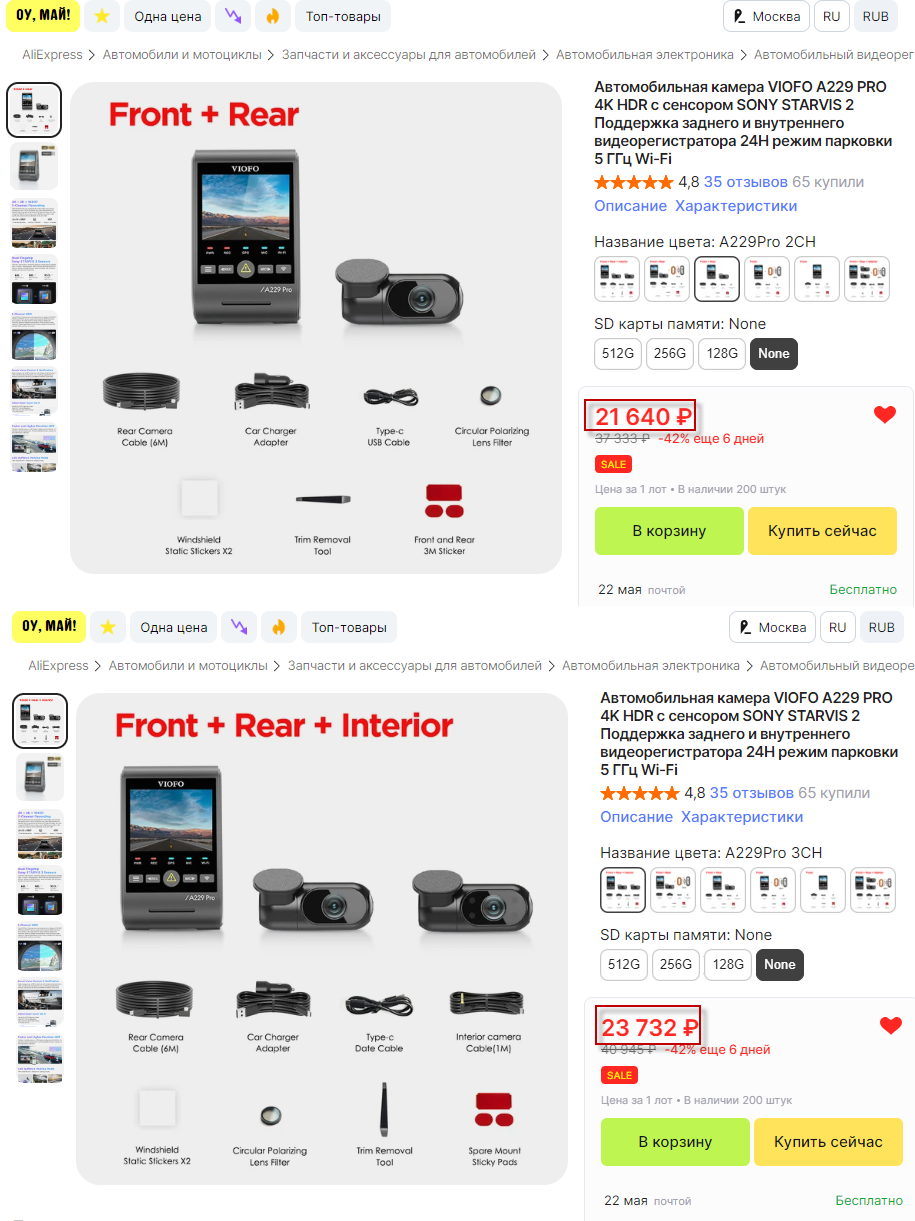This screenshot has width=915, height=1221.
Task: Select 512G memory card in upper listing
Action: coord(618,354)
